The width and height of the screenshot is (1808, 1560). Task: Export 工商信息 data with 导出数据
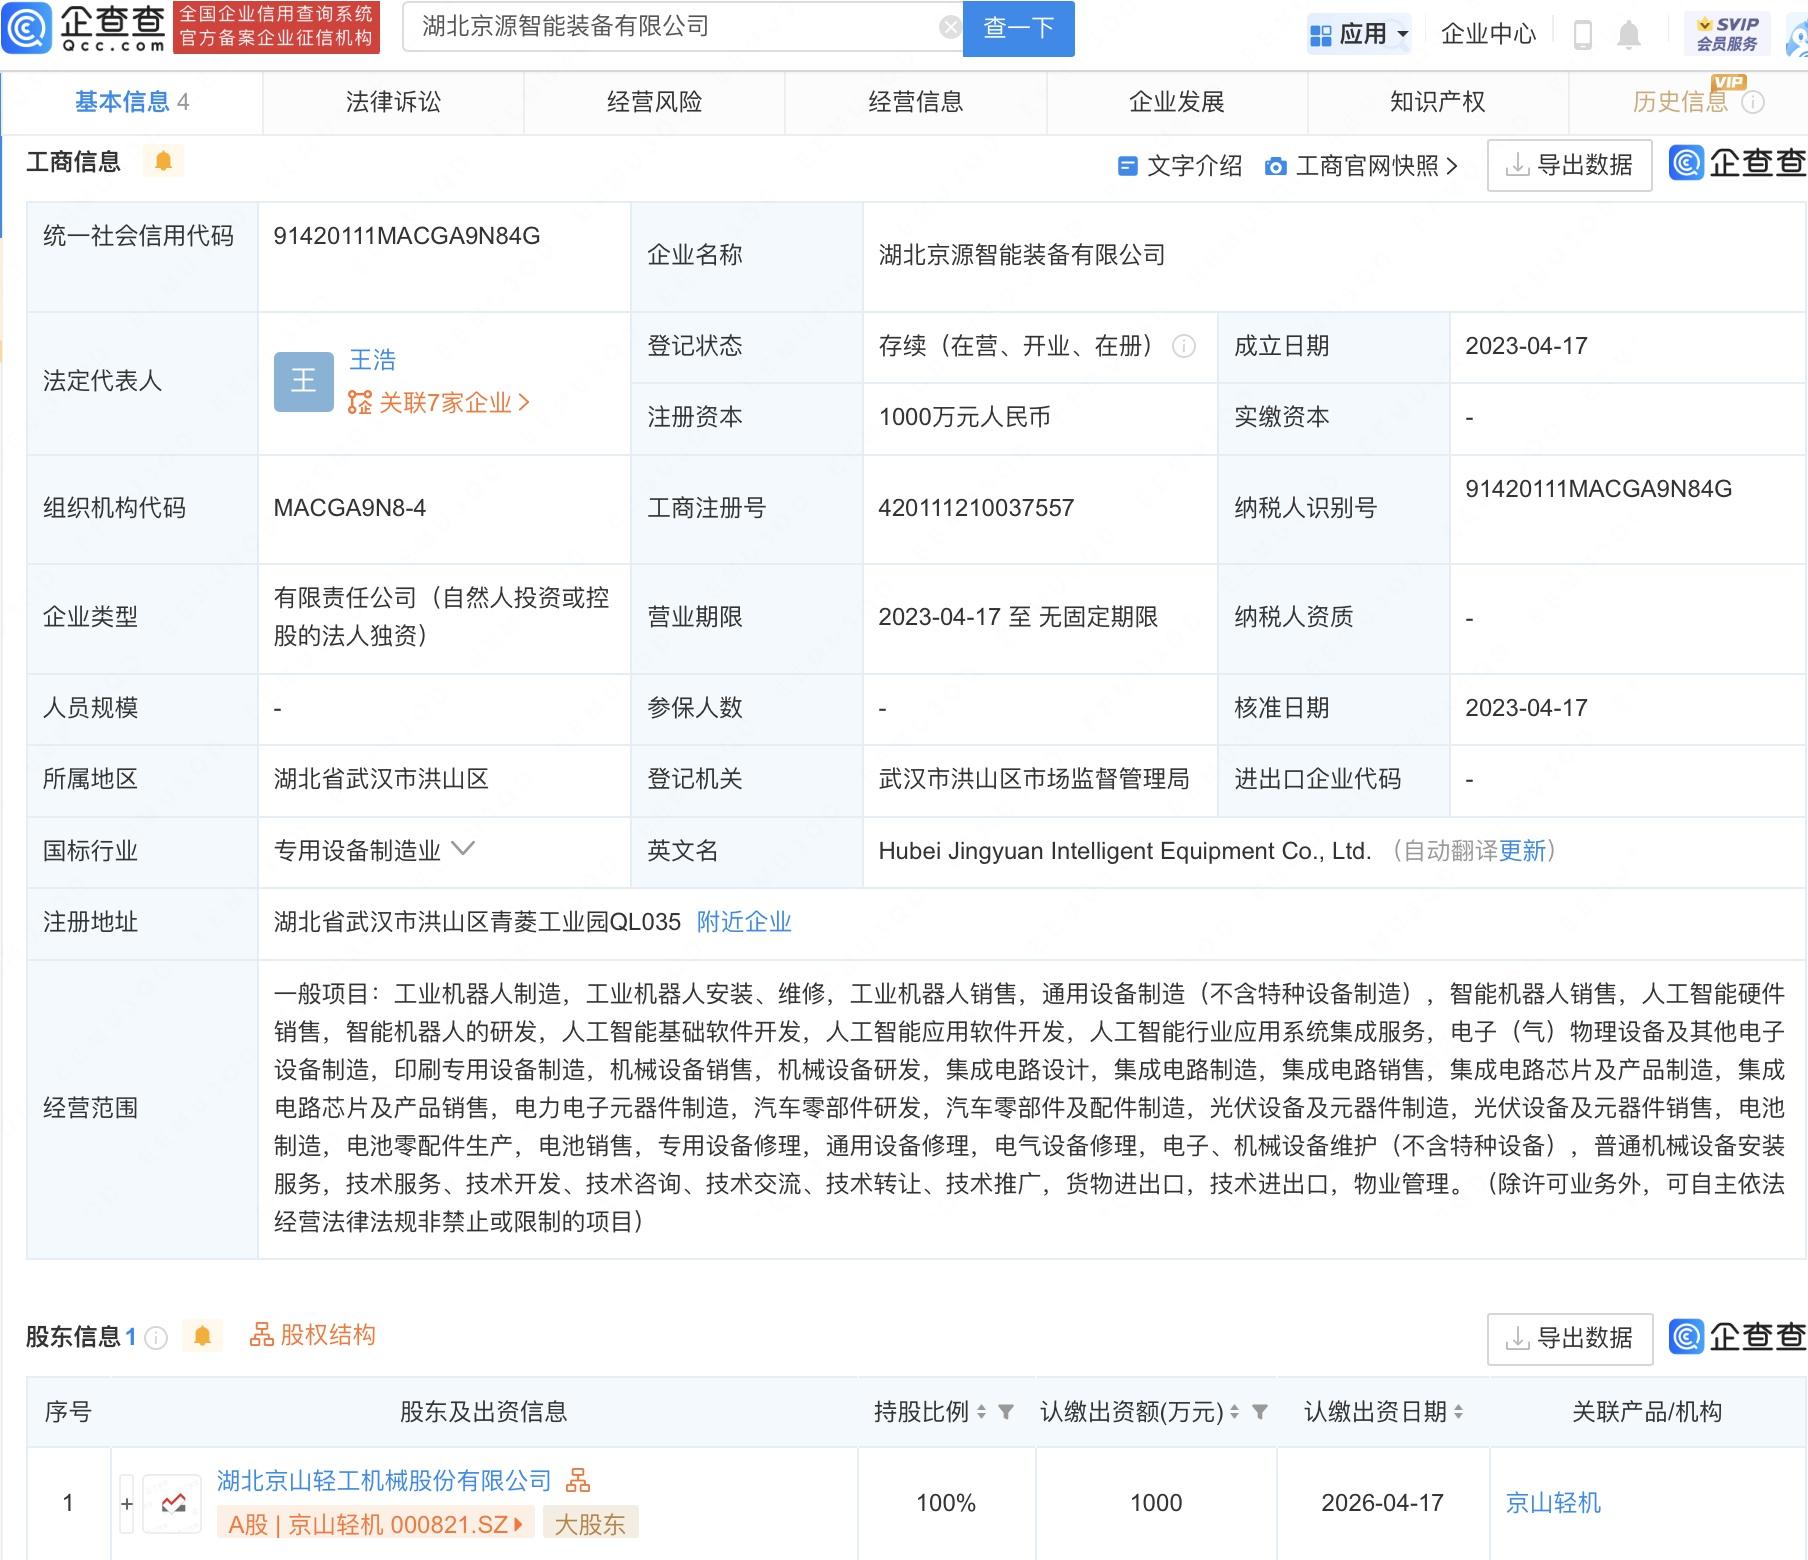pyautogui.click(x=1569, y=165)
